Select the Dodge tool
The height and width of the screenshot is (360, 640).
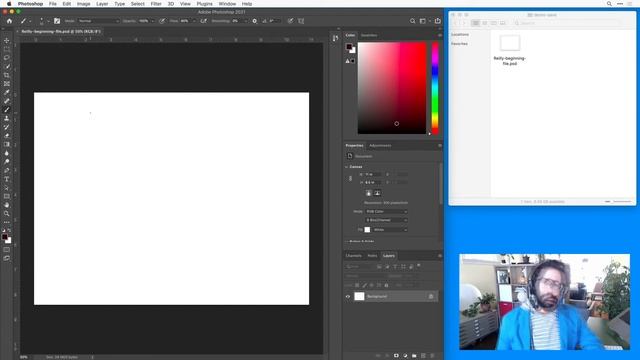pyautogui.click(x=7, y=162)
